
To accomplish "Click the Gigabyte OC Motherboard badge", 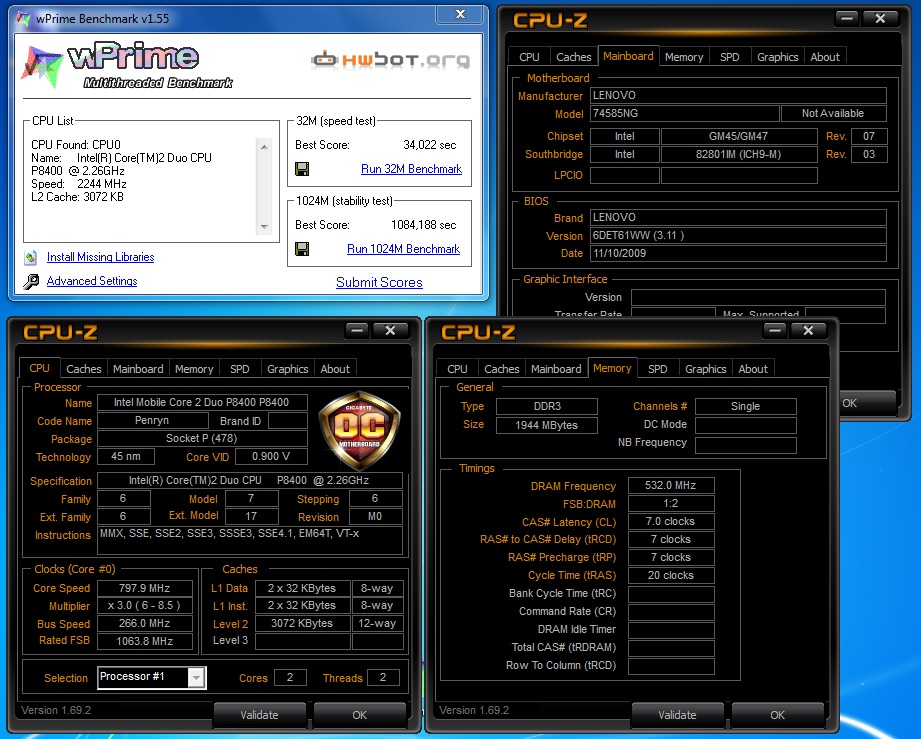I will tap(359, 430).
